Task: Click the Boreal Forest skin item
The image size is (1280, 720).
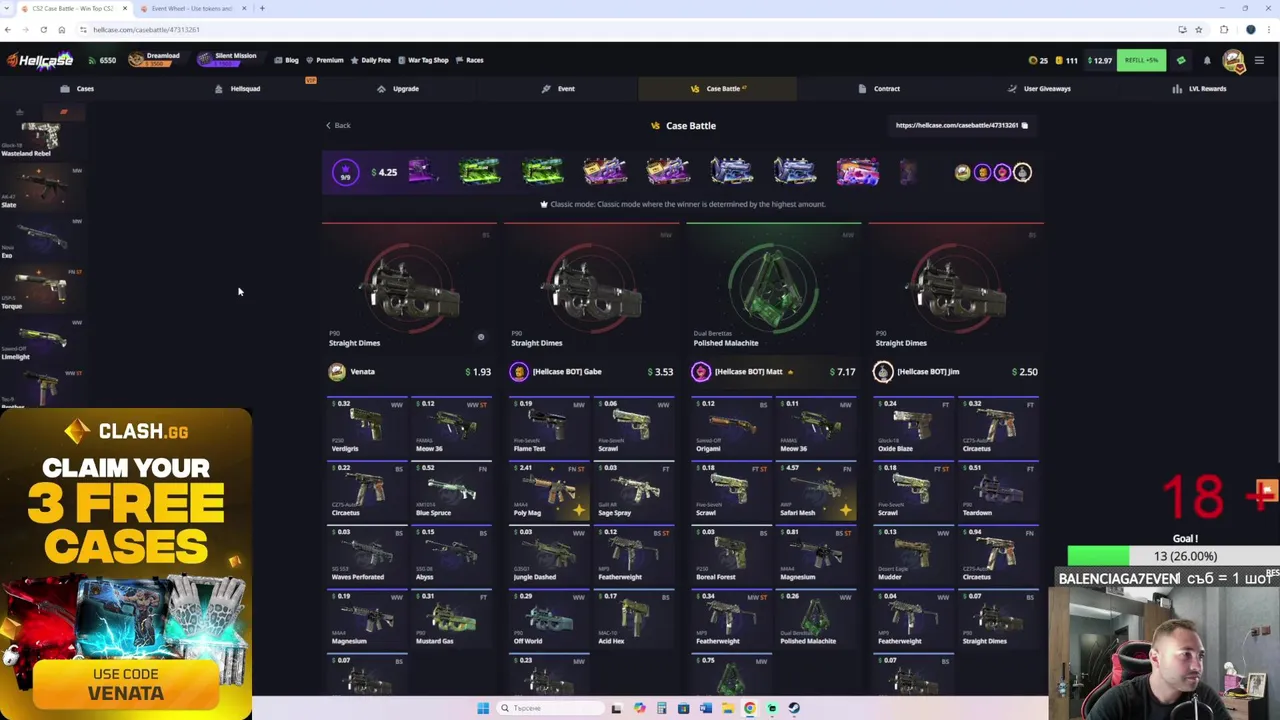Action: coord(731,555)
